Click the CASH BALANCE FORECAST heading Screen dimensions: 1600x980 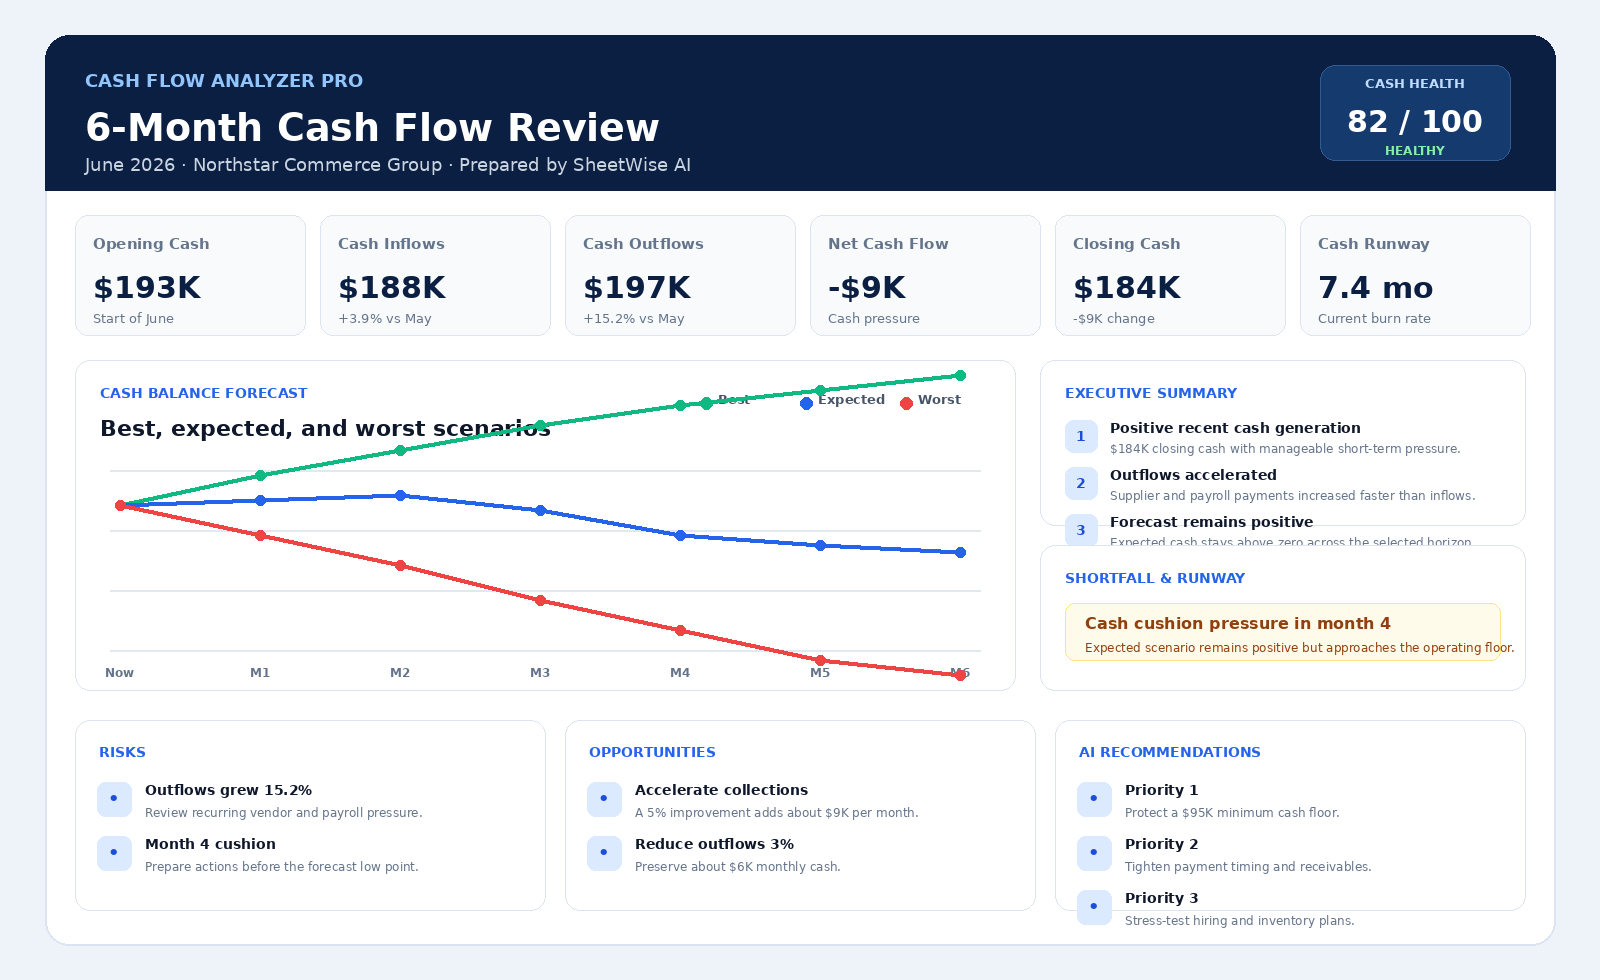204,393
